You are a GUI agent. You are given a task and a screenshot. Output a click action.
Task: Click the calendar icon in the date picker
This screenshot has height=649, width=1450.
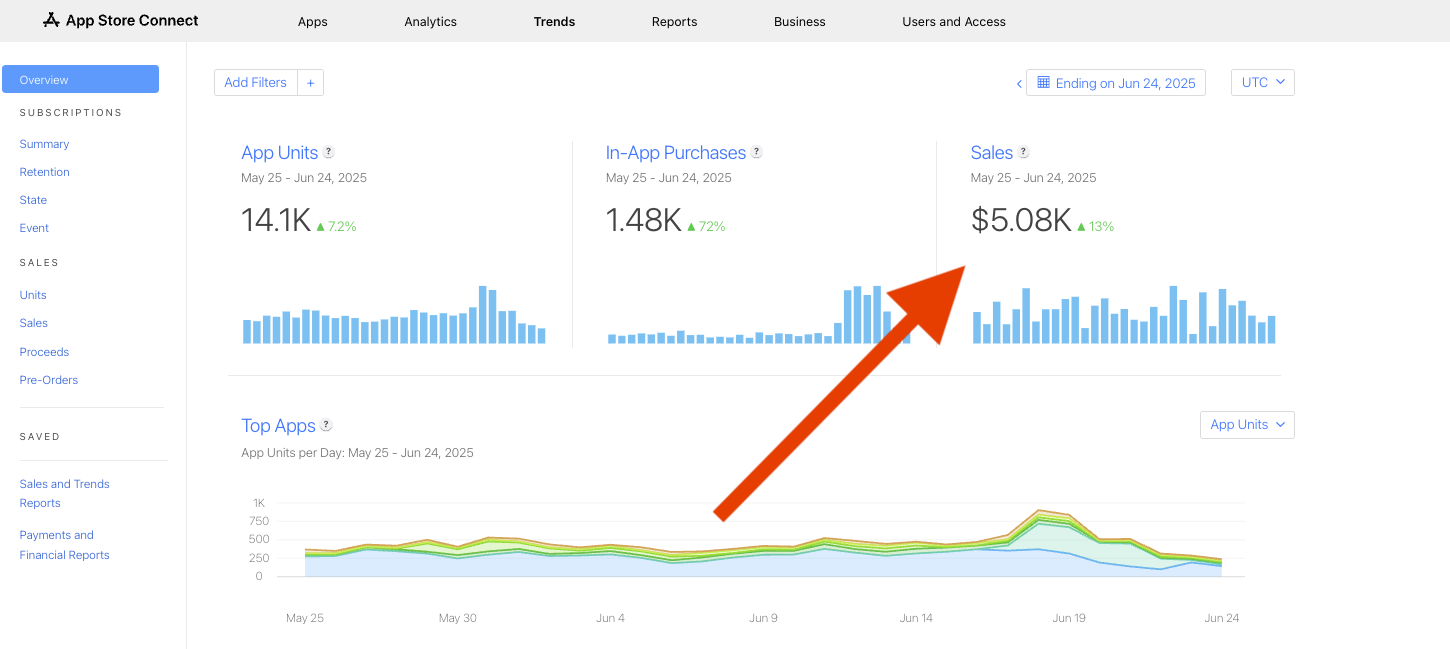pyautogui.click(x=1042, y=82)
